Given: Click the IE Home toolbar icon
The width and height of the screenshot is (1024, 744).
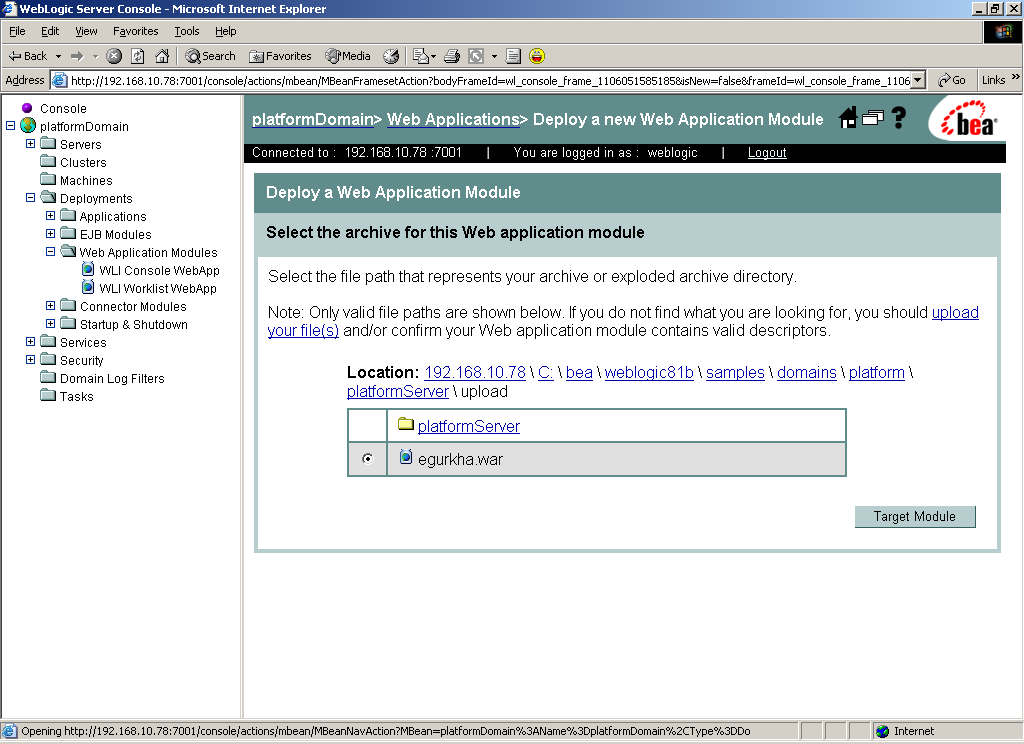Looking at the screenshot, I should coord(162,56).
